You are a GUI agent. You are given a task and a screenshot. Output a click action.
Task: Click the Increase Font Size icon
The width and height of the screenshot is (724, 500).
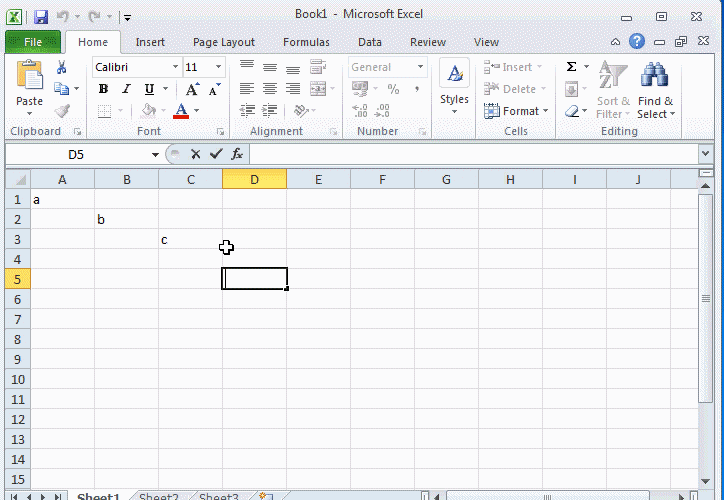point(195,89)
